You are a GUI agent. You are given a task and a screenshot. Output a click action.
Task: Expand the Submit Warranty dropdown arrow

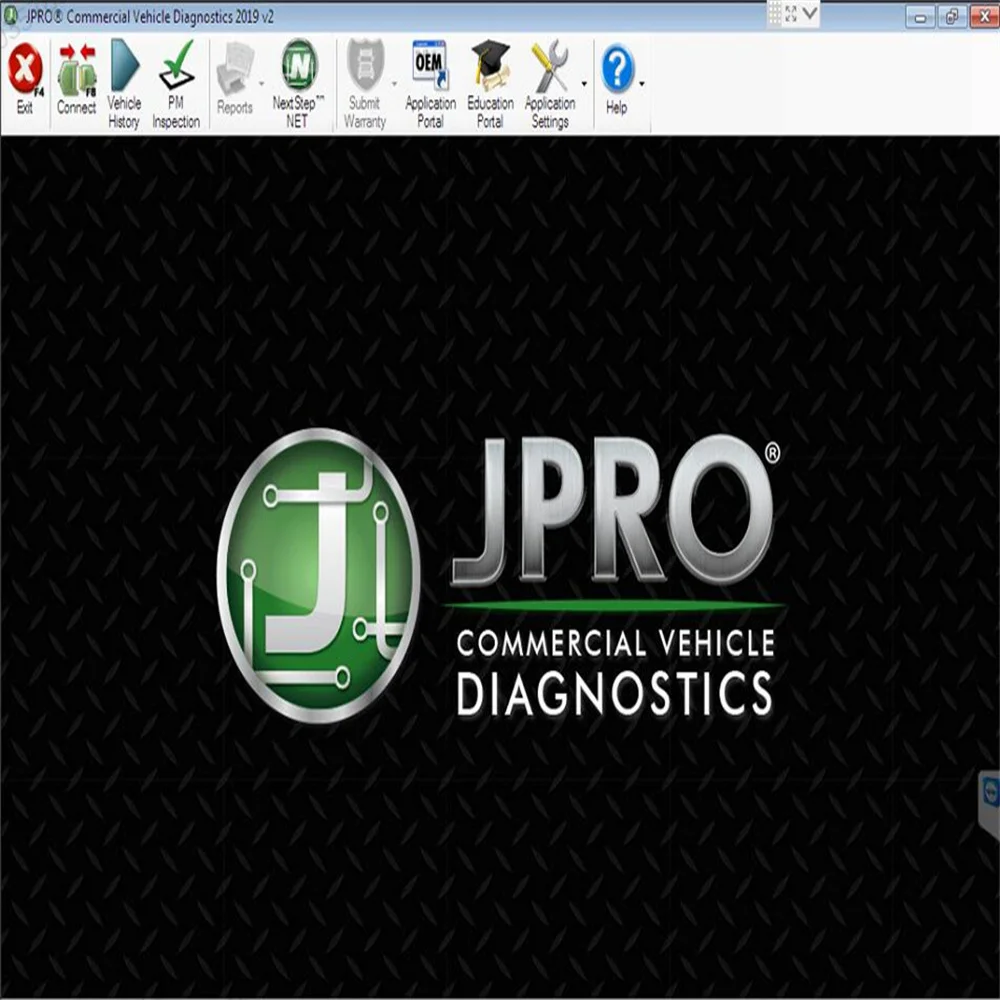[x=395, y=84]
